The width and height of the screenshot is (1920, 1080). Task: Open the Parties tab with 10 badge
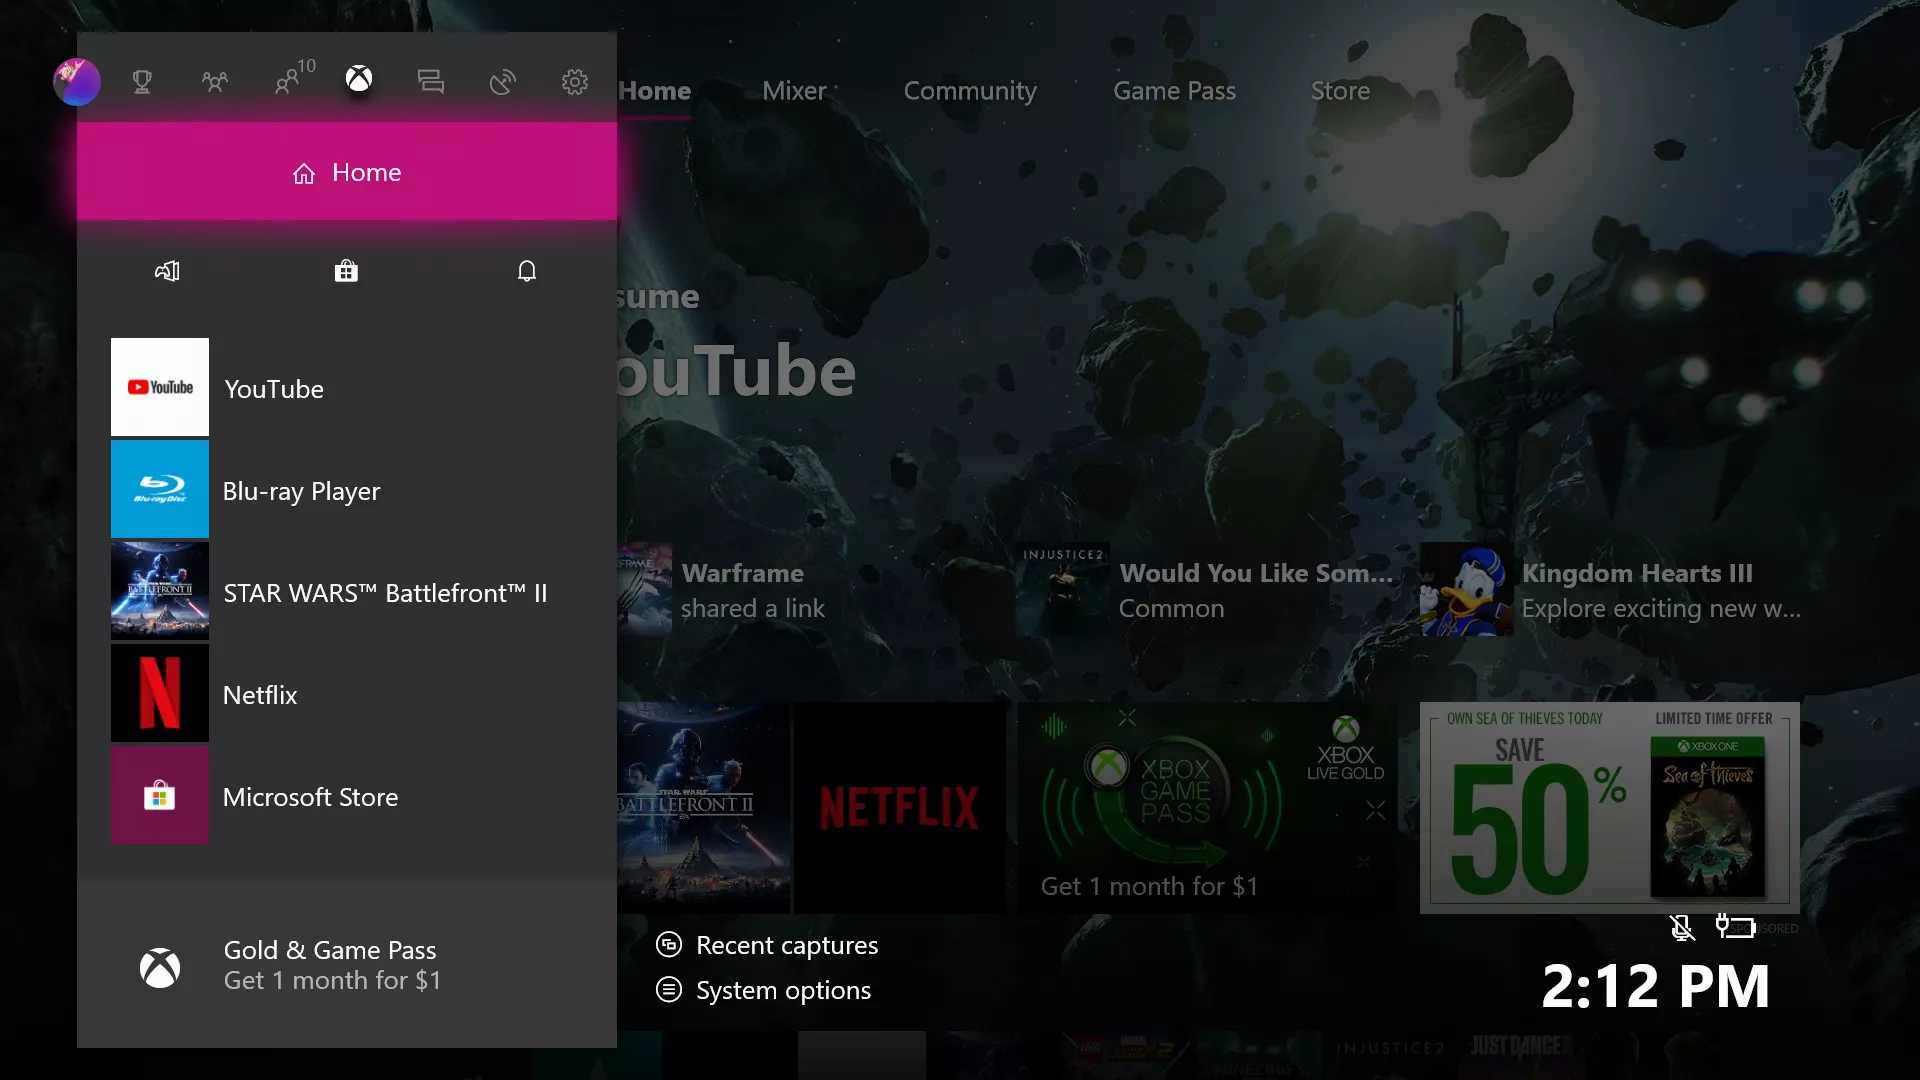coord(294,77)
